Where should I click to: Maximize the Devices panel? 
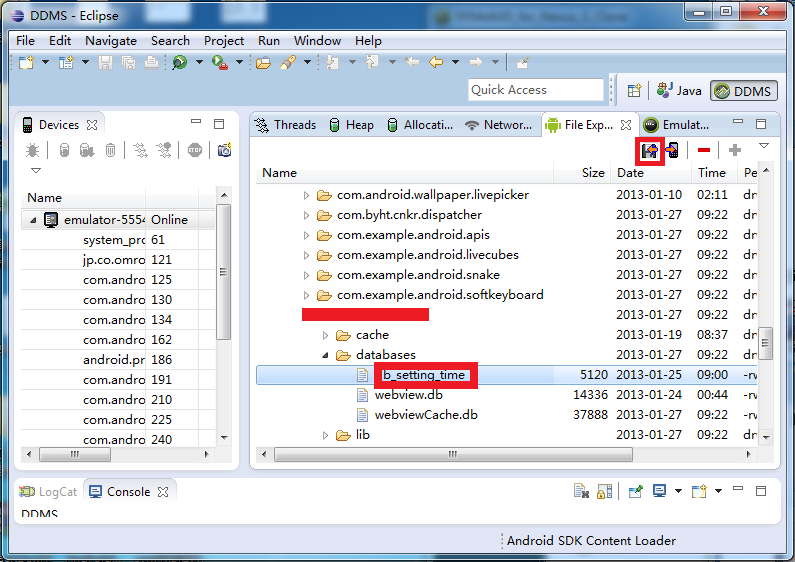pos(219,124)
